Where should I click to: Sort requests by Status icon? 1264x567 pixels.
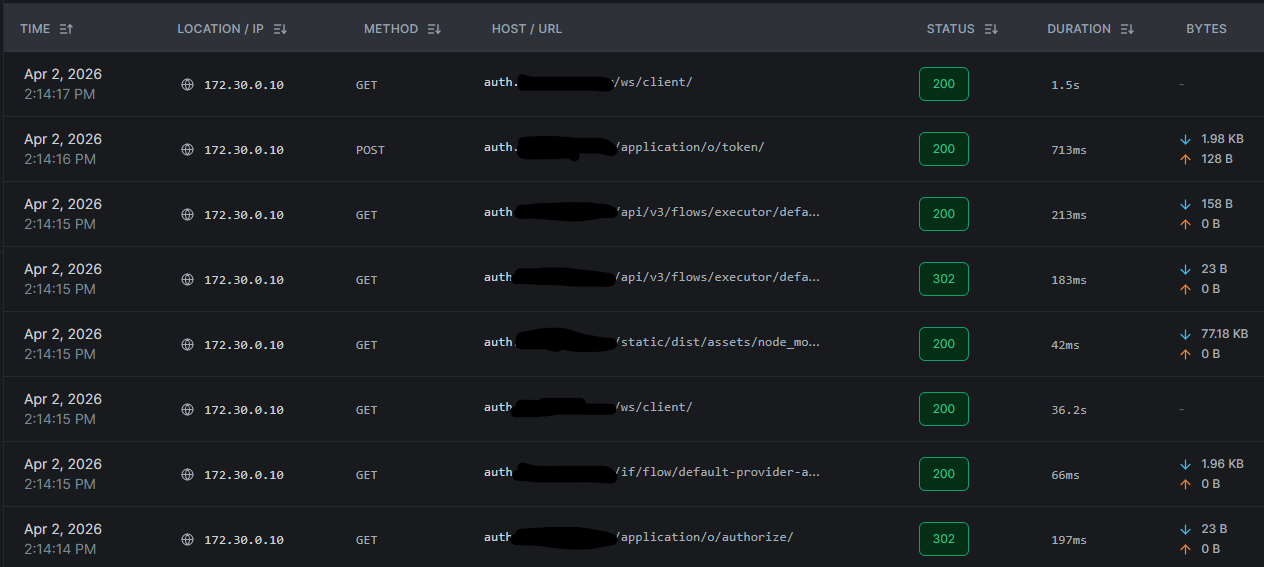click(991, 29)
